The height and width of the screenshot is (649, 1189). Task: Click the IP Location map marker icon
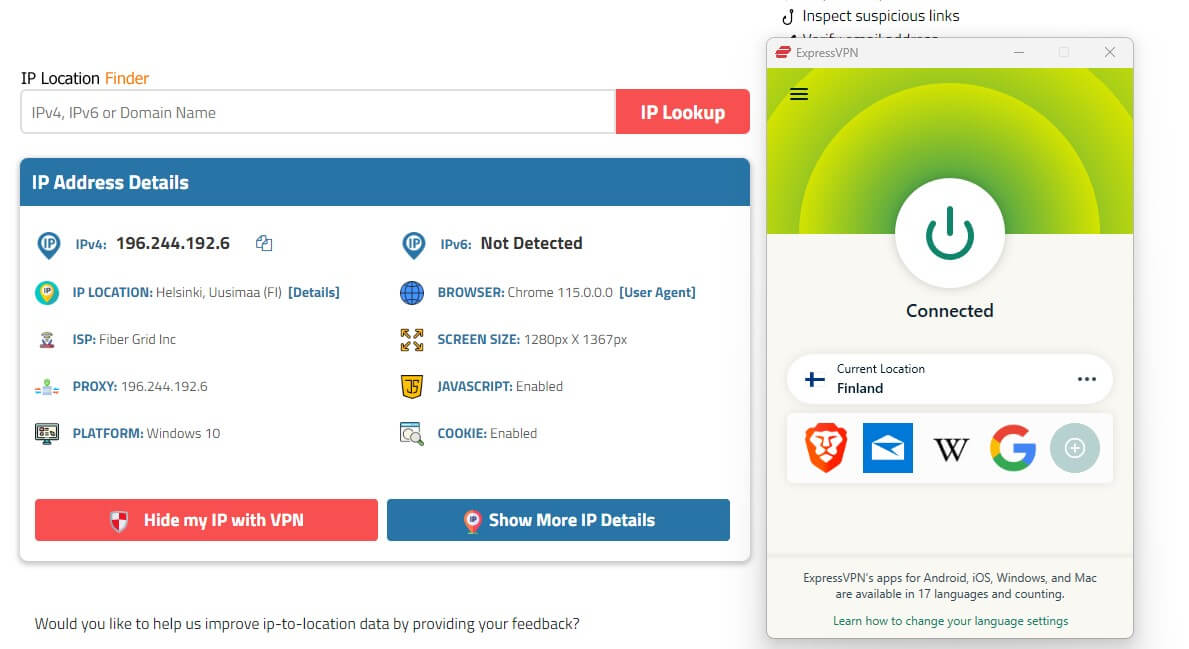tap(47, 293)
